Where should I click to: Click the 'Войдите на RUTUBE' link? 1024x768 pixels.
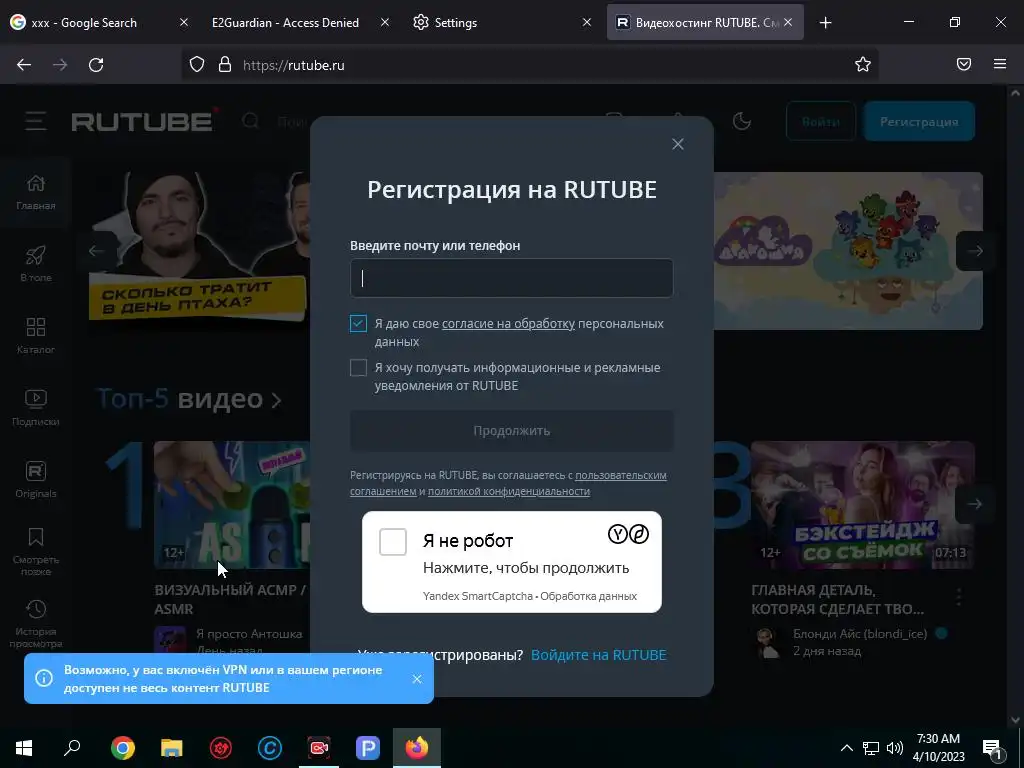point(598,655)
